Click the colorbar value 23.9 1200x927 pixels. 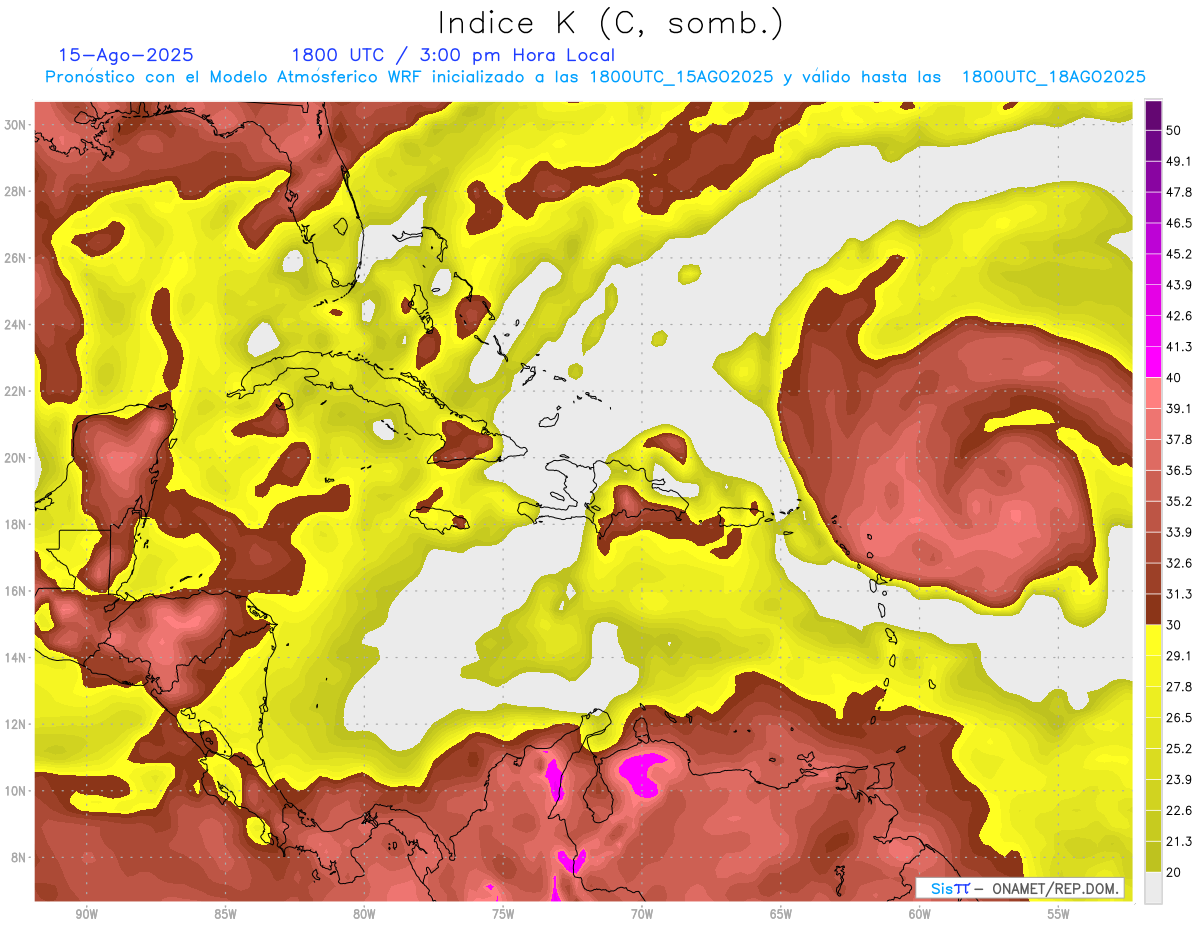[1179, 780]
